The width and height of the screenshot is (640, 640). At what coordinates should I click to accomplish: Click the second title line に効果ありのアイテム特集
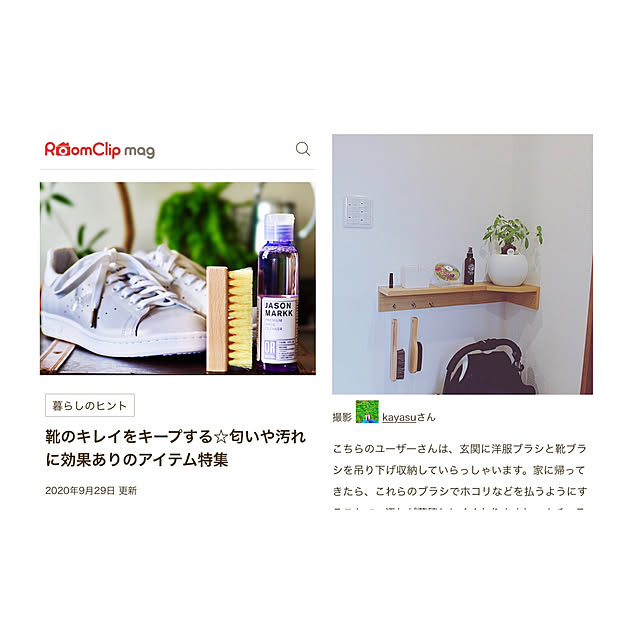136,460
